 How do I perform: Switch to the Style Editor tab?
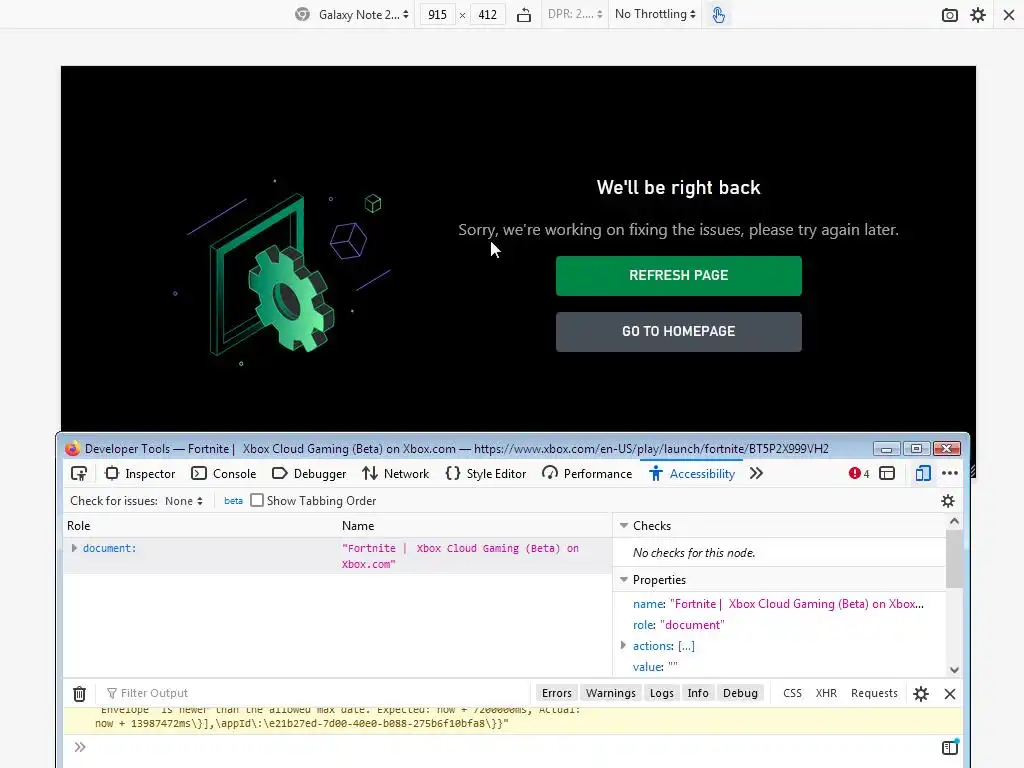[485, 473]
